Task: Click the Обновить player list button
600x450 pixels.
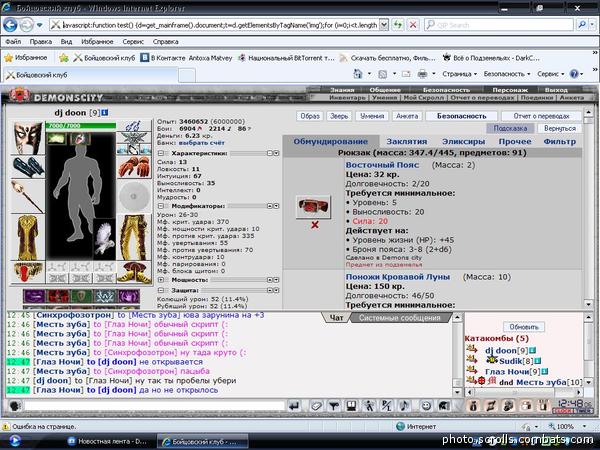Action: pyautogui.click(x=524, y=327)
